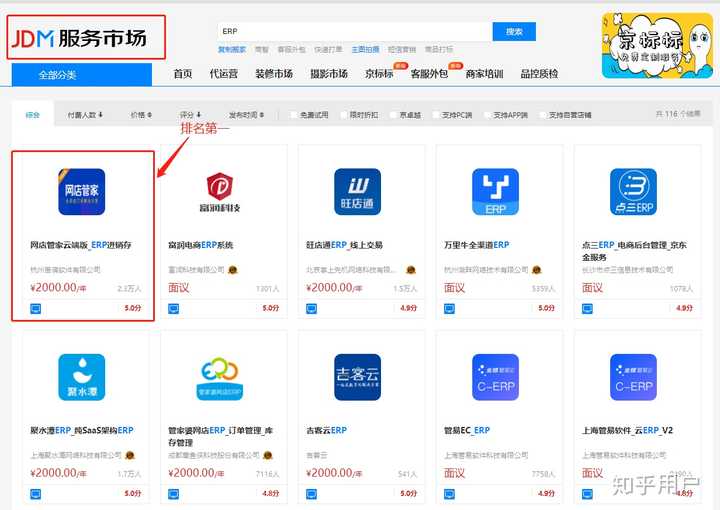Open the 吉客云 product logo
720x510 pixels.
pyautogui.click(x=357, y=377)
